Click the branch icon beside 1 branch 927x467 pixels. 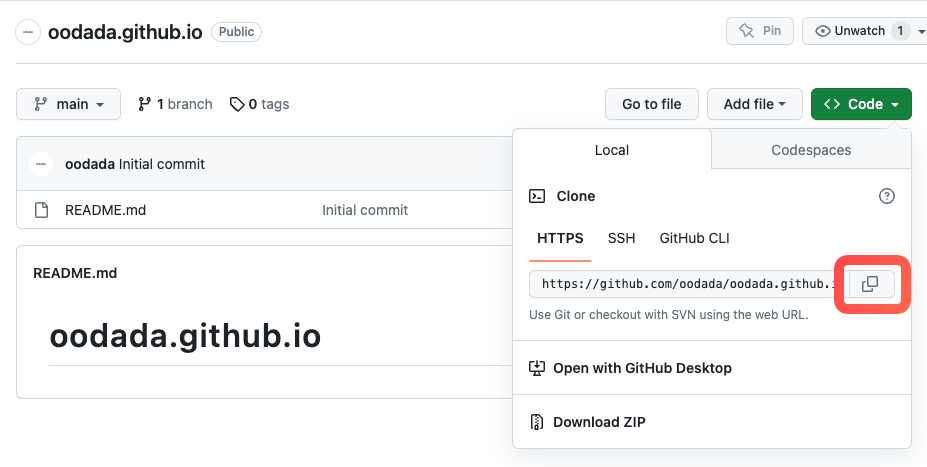click(x=144, y=105)
